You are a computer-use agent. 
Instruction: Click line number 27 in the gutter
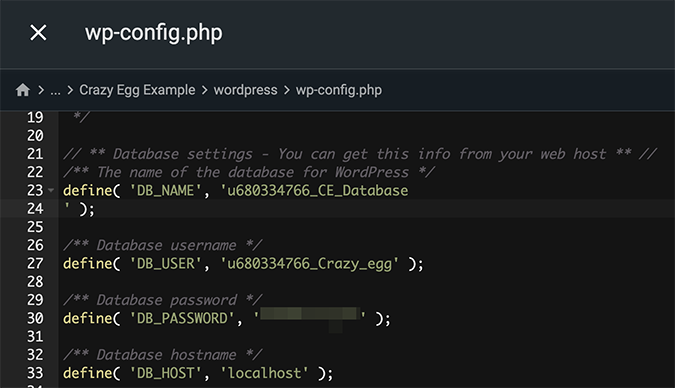[35, 263]
